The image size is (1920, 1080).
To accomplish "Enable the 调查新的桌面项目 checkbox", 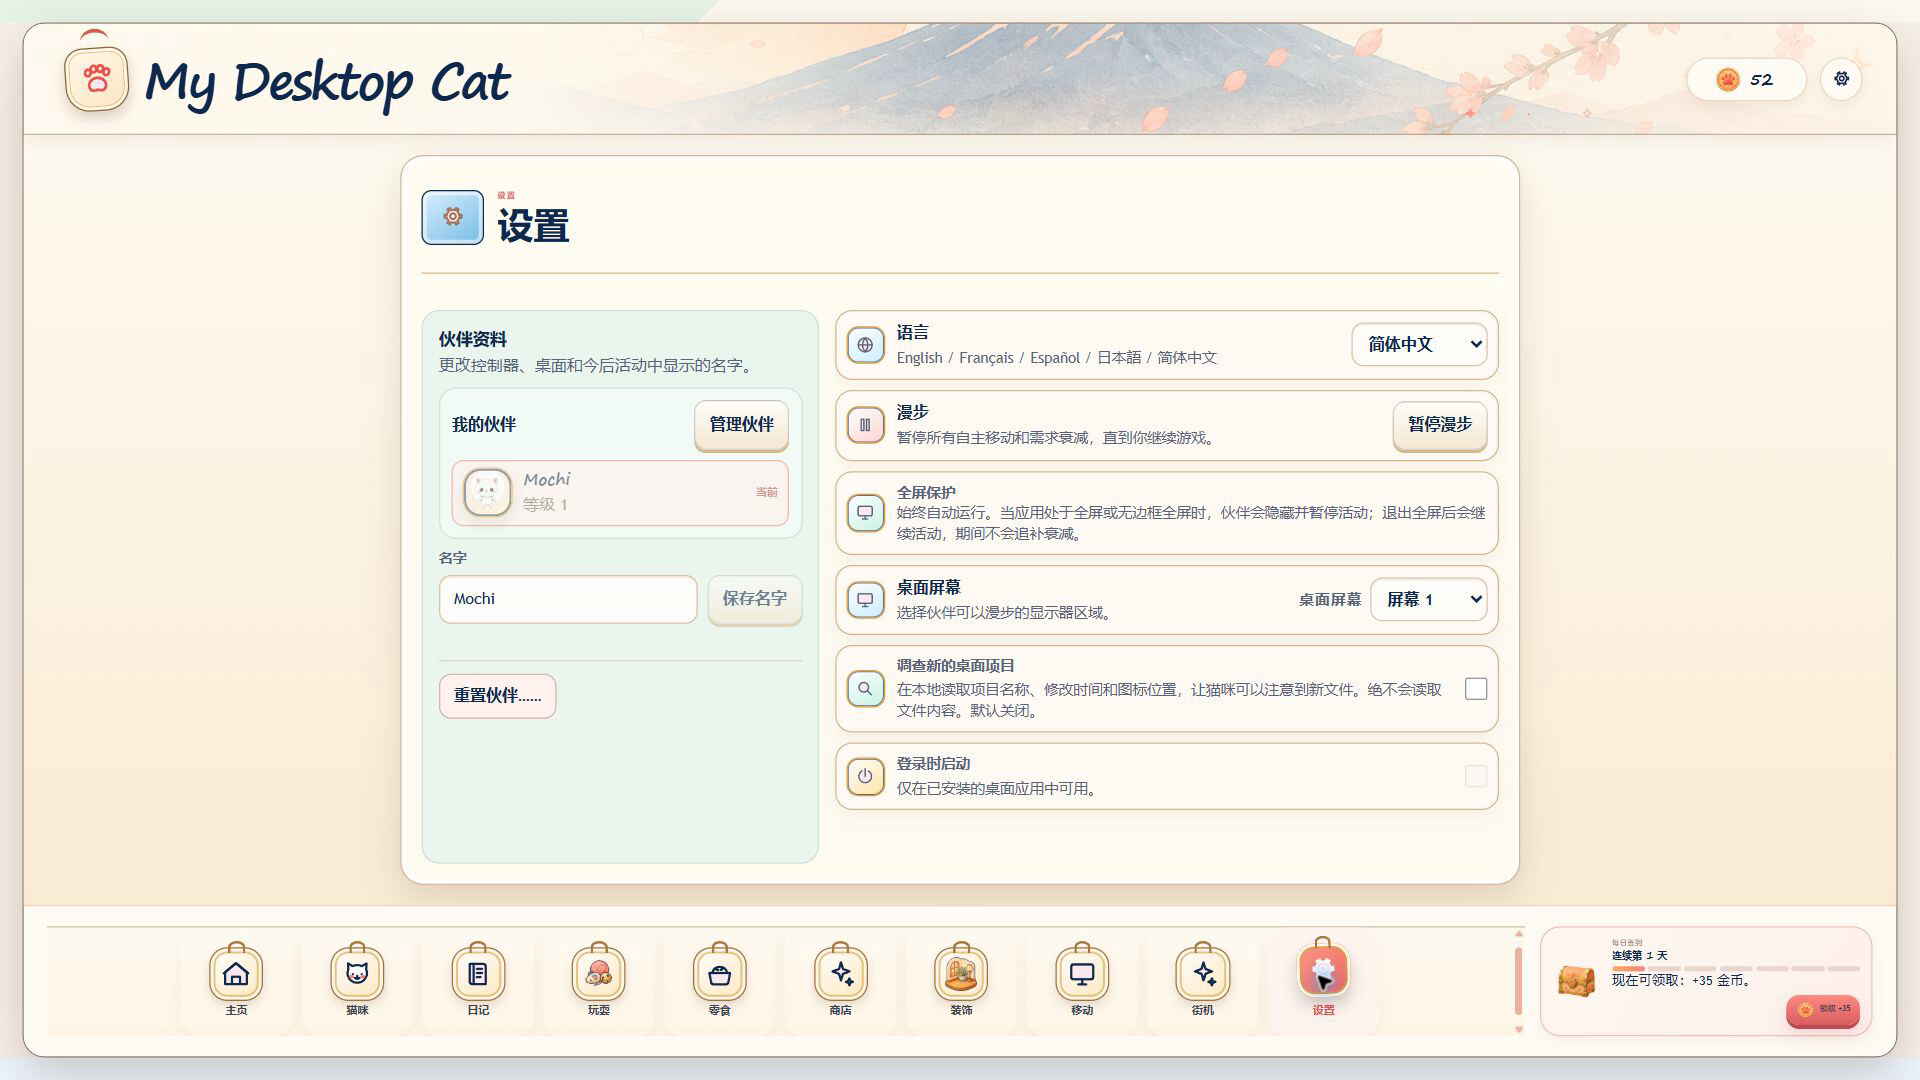I will point(1476,689).
